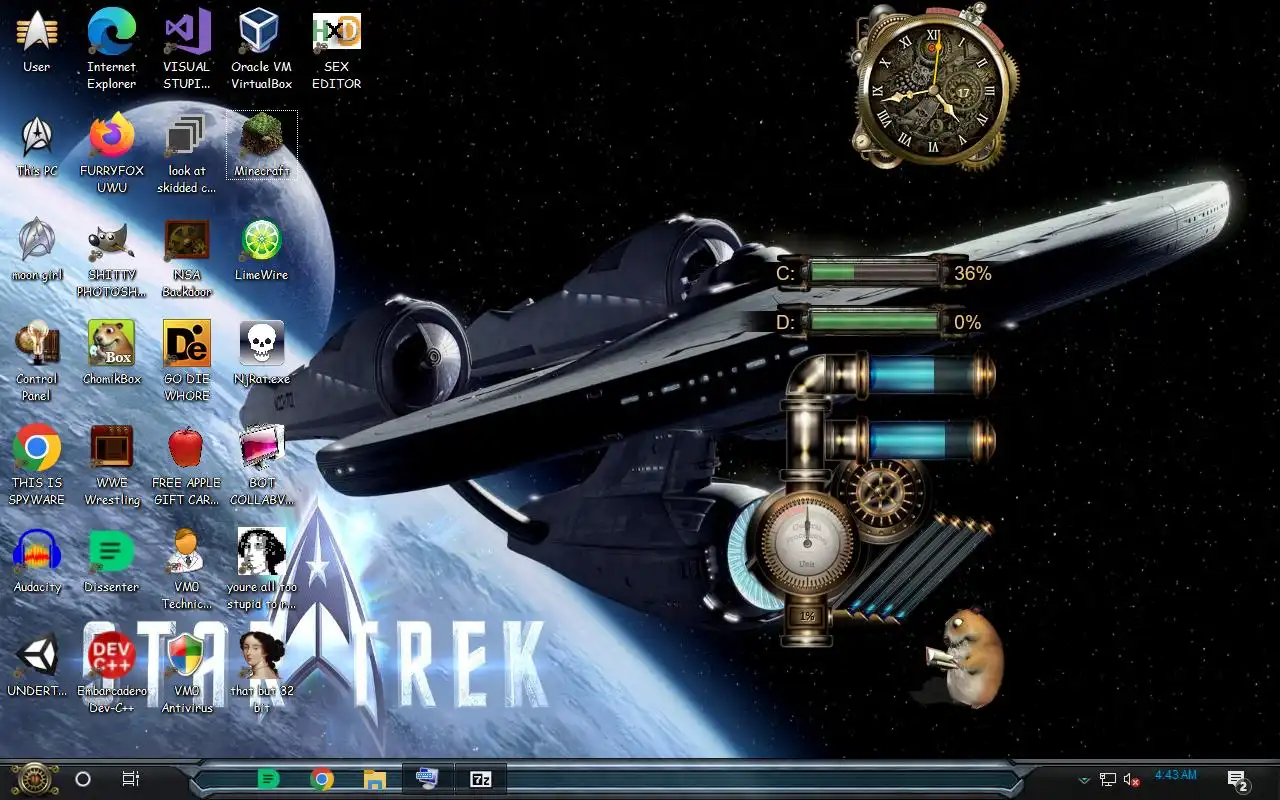Click the C: drive 36% usage bar

coord(876,272)
